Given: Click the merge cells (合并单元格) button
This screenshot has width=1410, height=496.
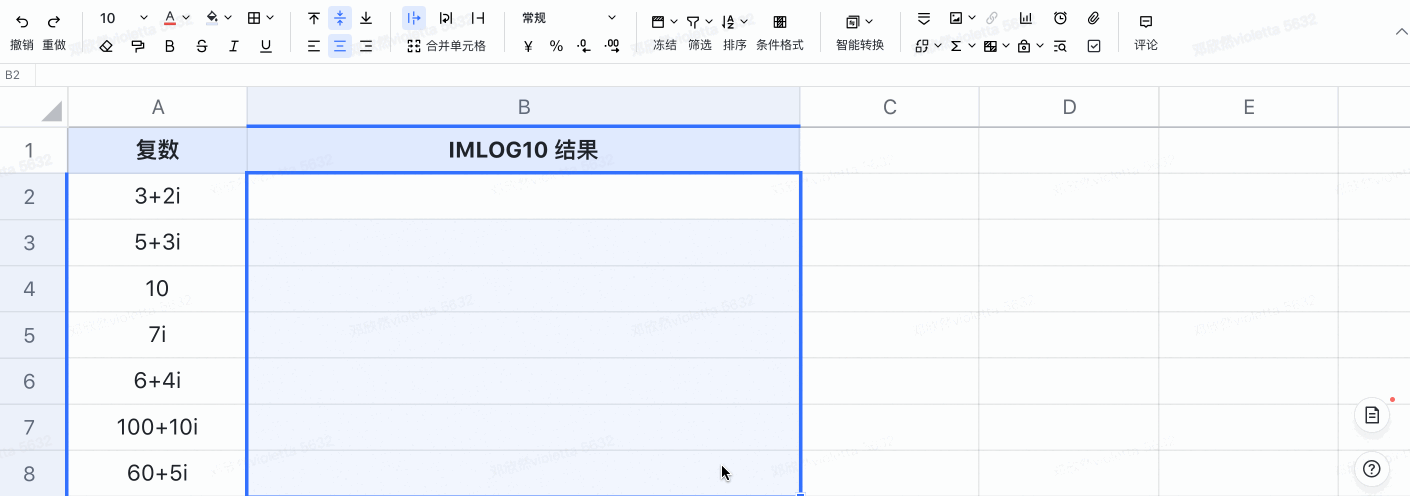Looking at the screenshot, I should tap(447, 45).
